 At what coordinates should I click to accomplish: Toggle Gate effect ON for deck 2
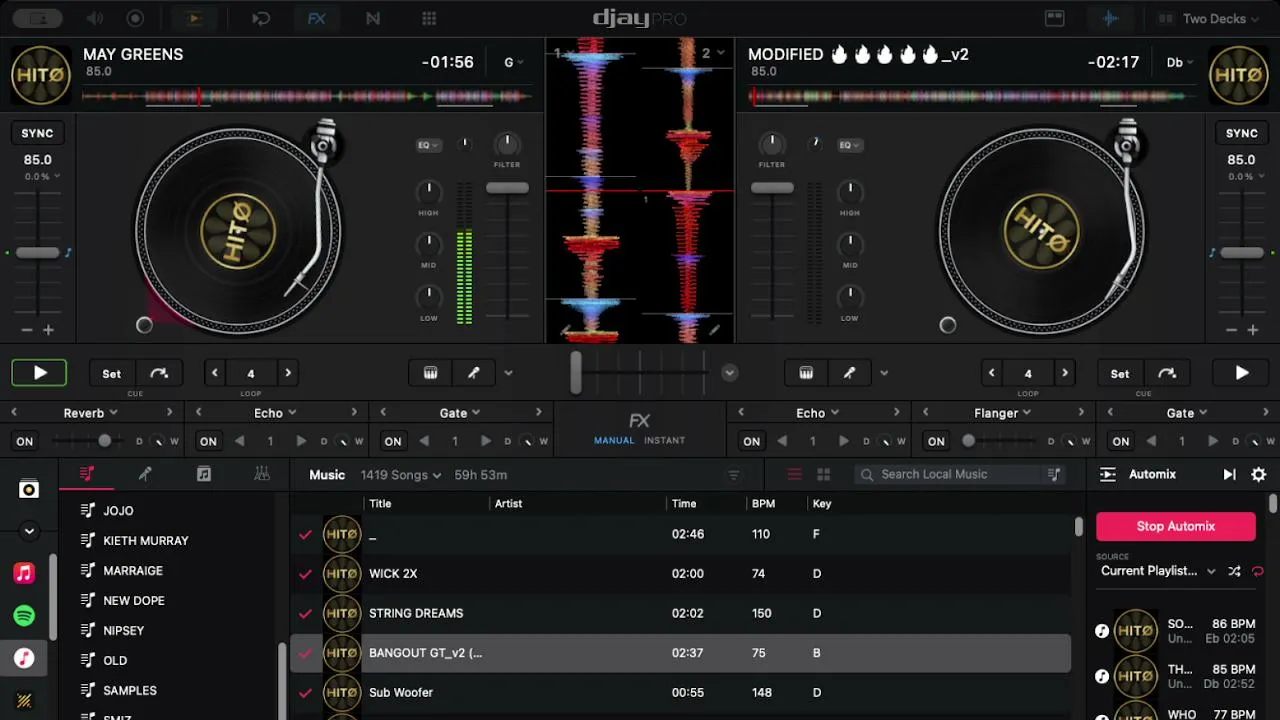1121,441
